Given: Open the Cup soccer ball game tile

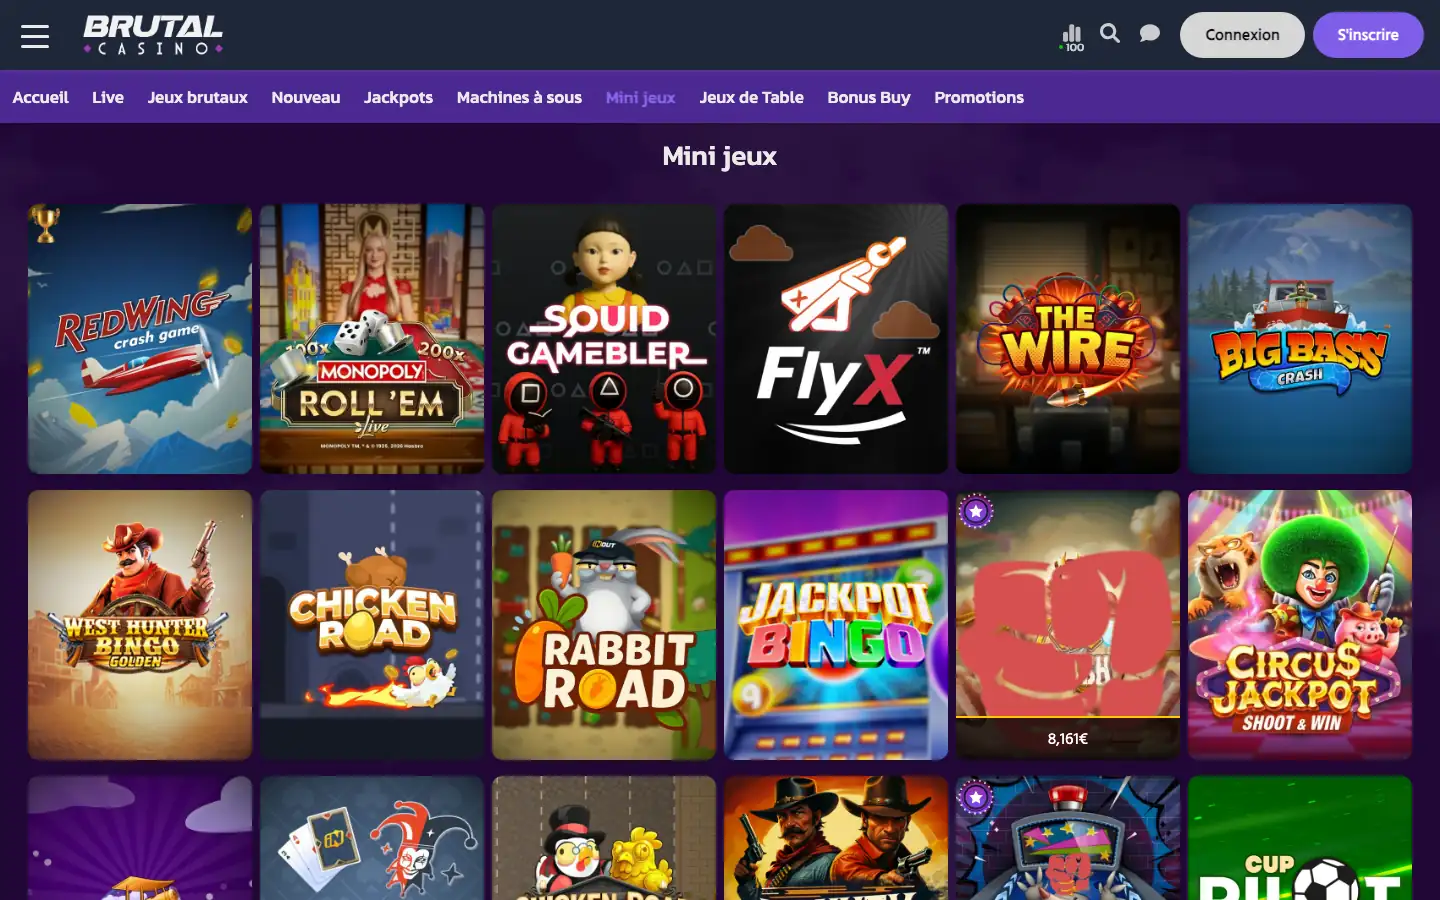Looking at the screenshot, I should click(x=1300, y=838).
